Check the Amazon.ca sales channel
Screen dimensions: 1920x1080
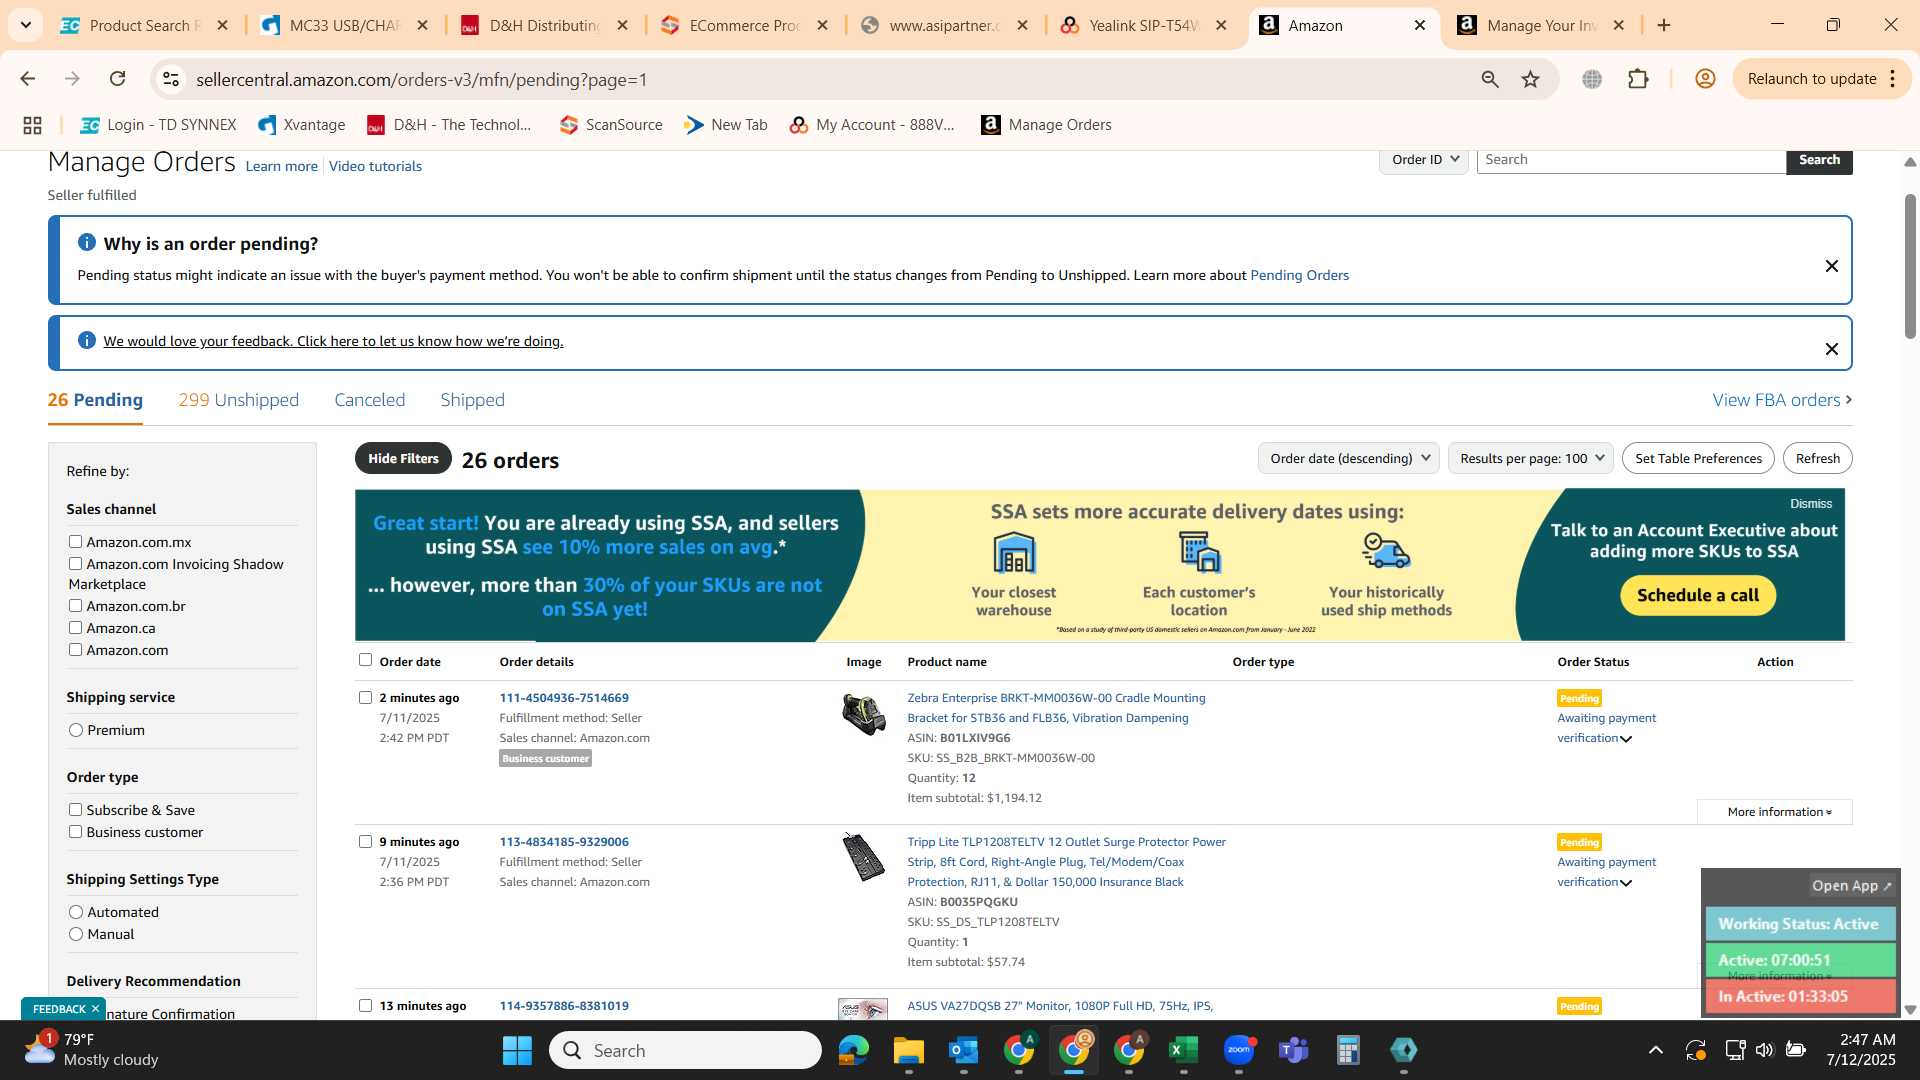(x=75, y=627)
